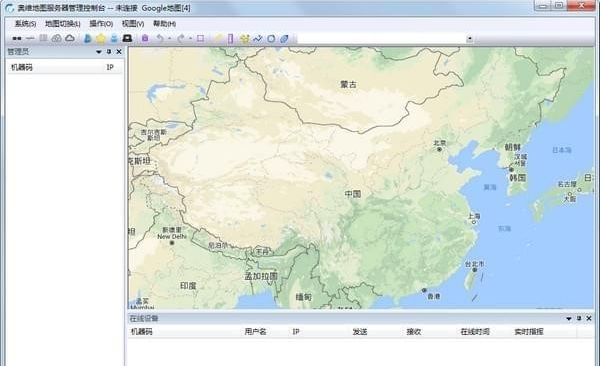Click the blue figure icon left of the star
This screenshot has height=366, width=601.
(88, 38)
